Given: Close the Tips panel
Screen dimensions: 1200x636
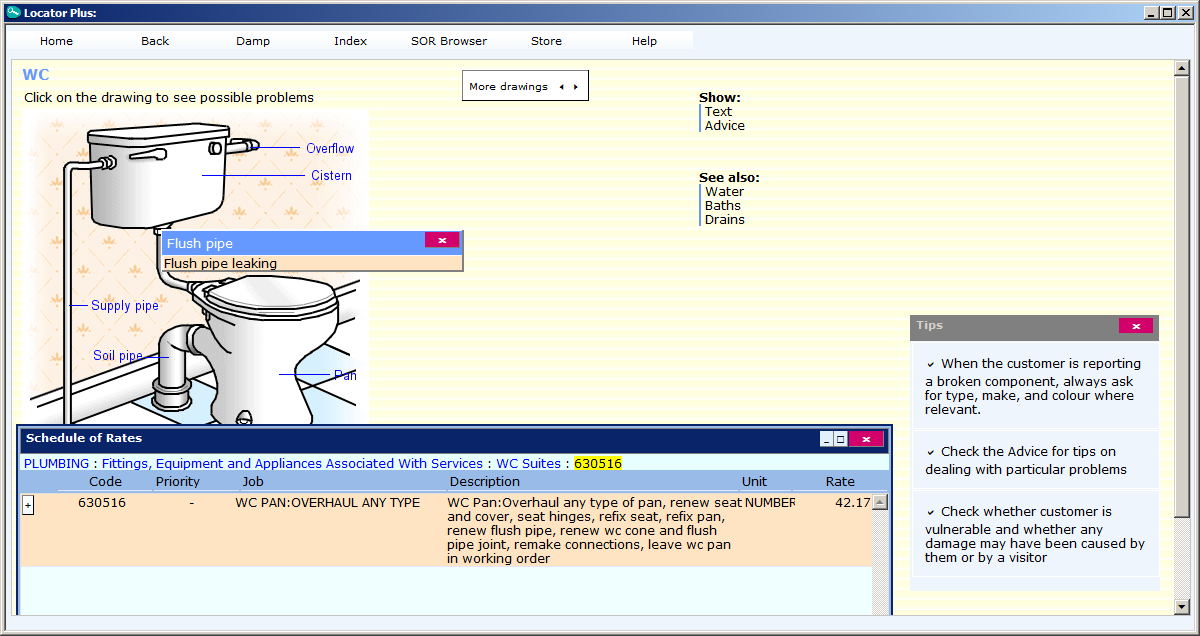Looking at the screenshot, I should click(1135, 326).
